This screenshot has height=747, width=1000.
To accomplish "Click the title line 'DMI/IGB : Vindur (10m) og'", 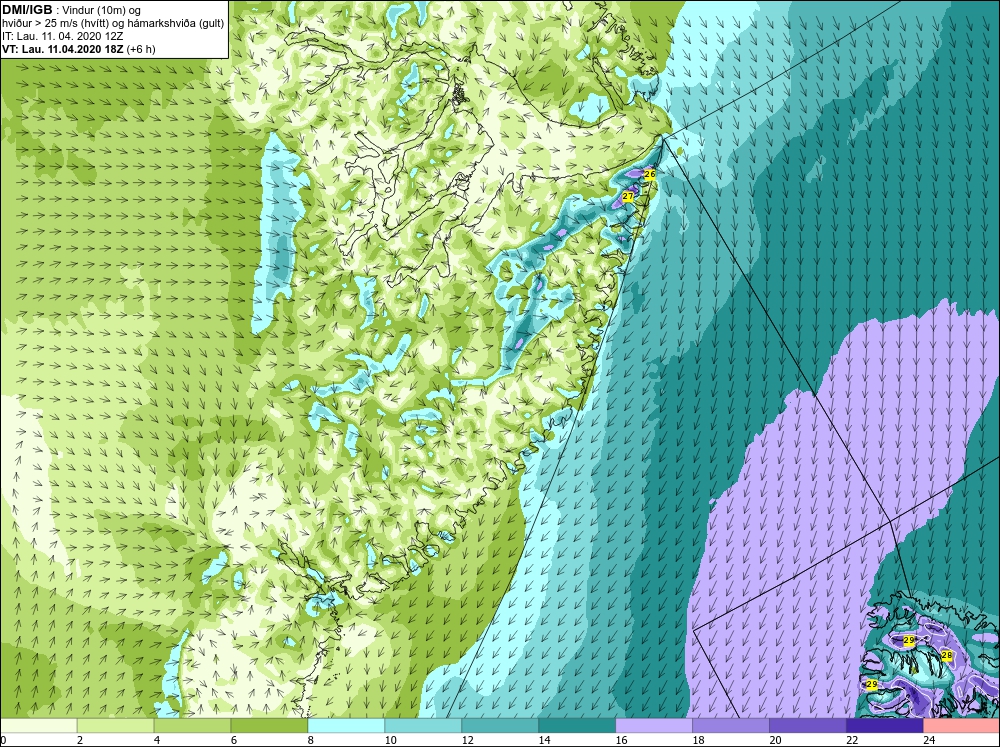I will (71, 10).
